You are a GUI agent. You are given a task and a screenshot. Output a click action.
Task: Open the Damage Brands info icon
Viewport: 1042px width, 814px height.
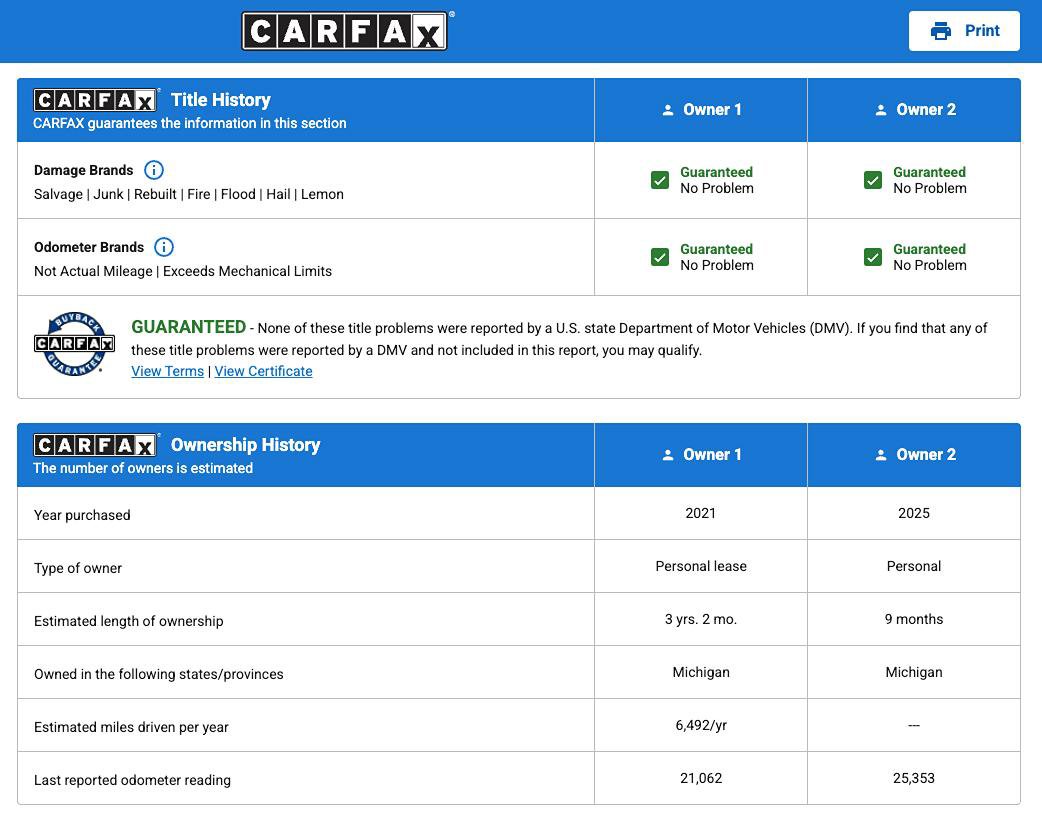click(x=154, y=170)
